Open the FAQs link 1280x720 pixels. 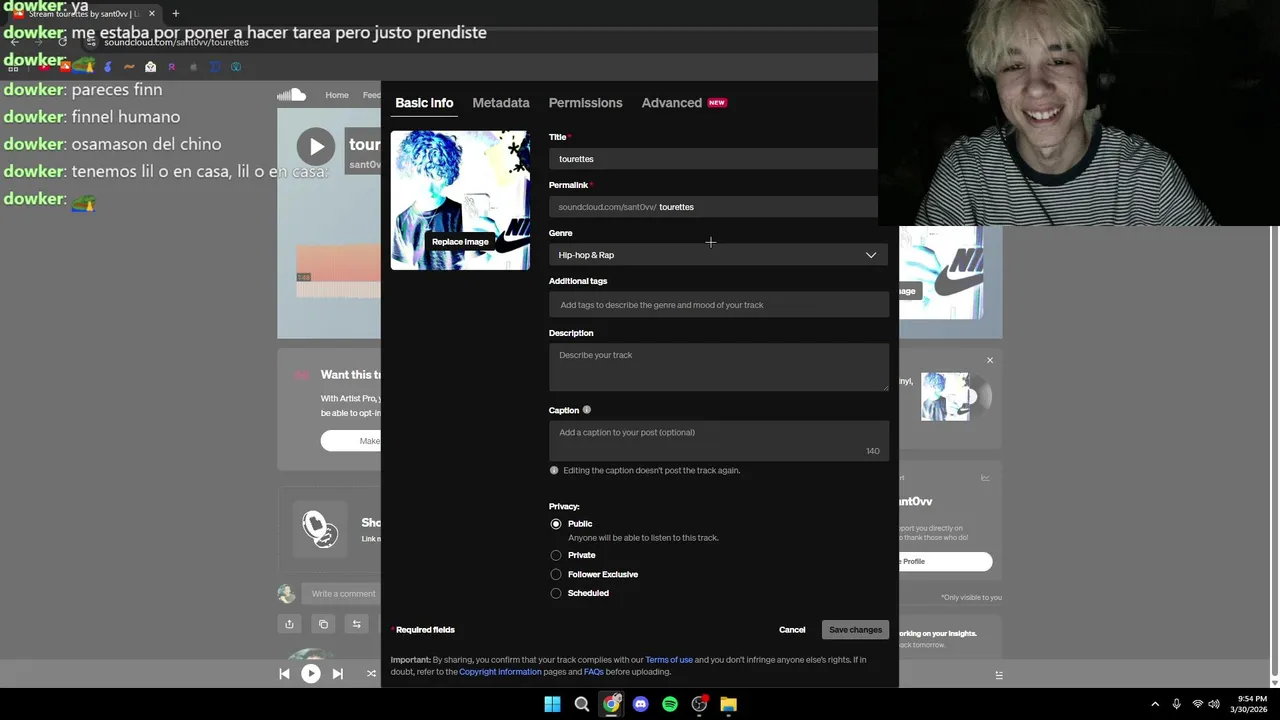[593, 672]
